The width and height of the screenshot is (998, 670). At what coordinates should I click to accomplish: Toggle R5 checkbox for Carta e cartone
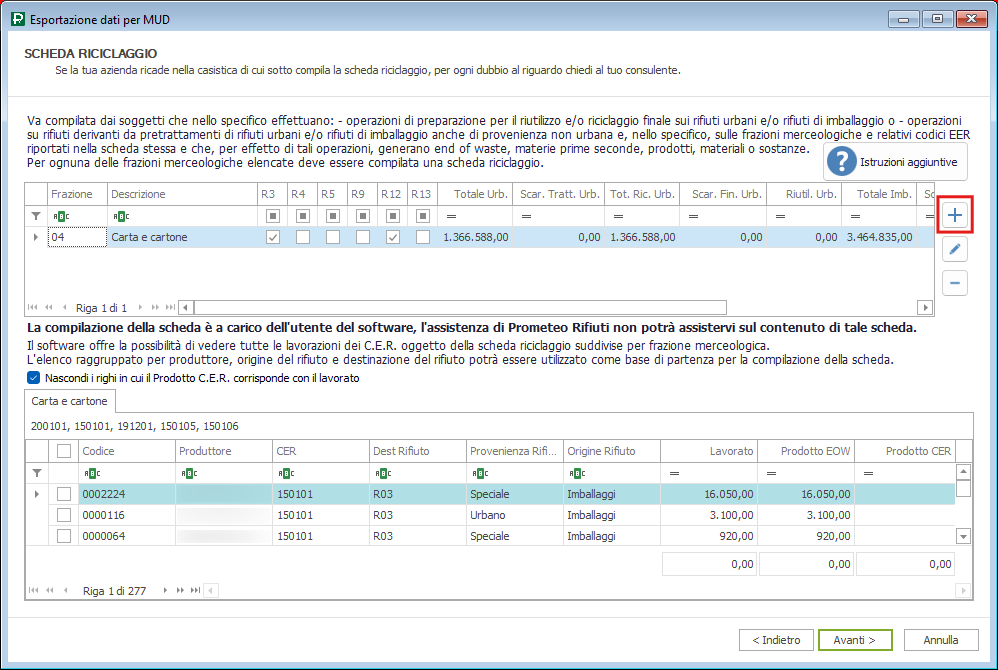pyautogui.click(x=332, y=237)
